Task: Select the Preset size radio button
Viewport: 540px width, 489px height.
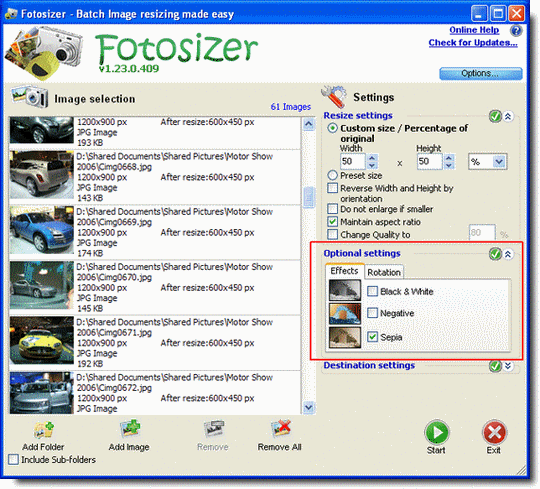Action: pos(332,175)
